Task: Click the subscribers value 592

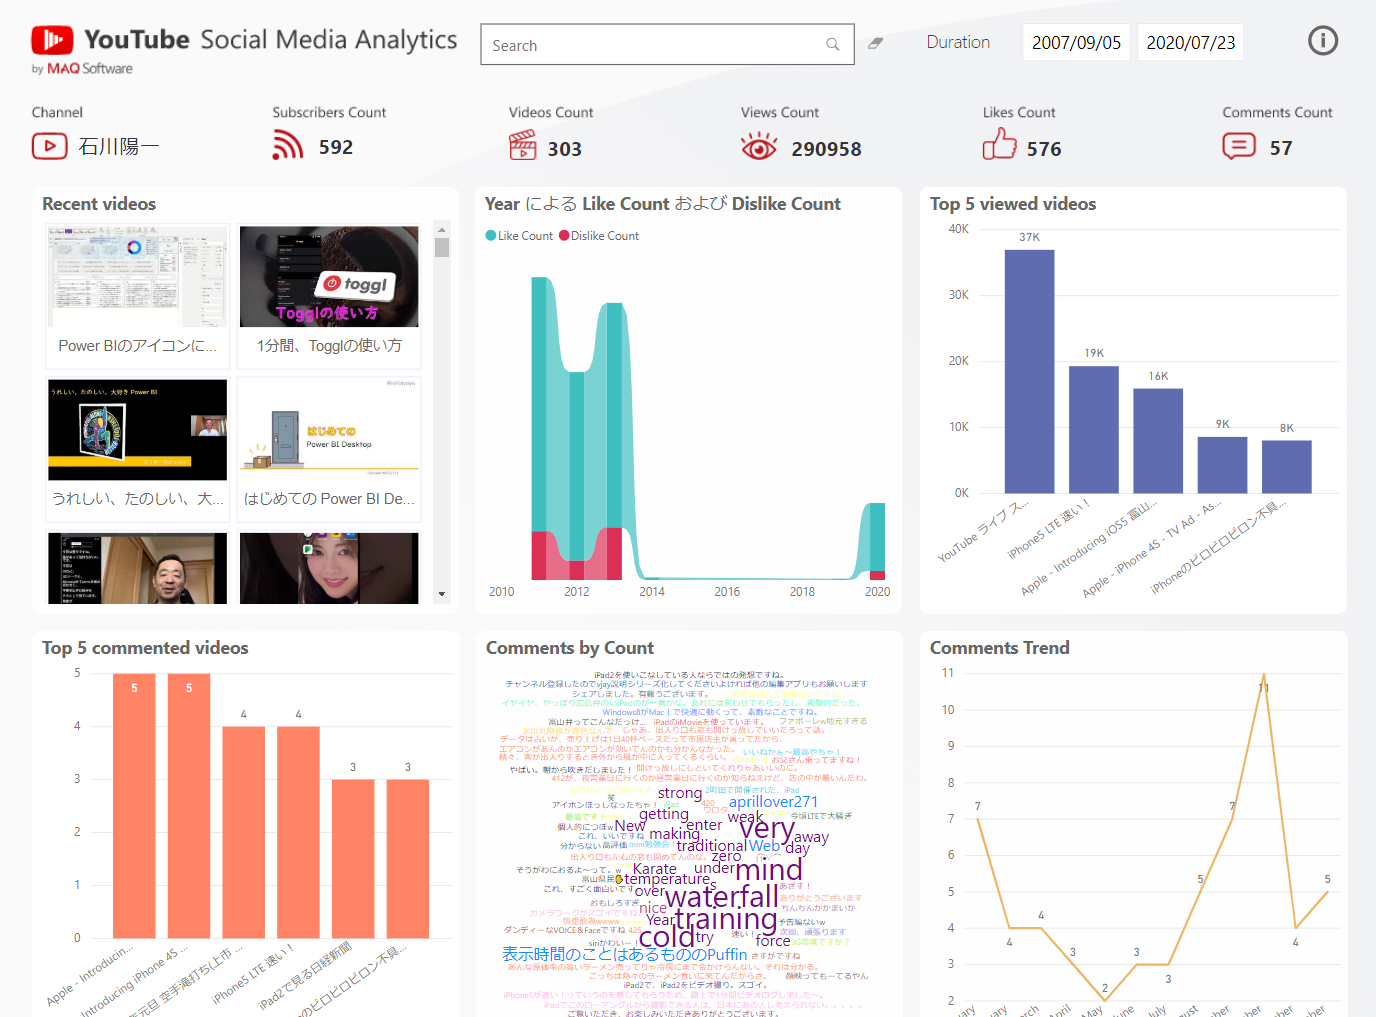Action: coord(336,147)
